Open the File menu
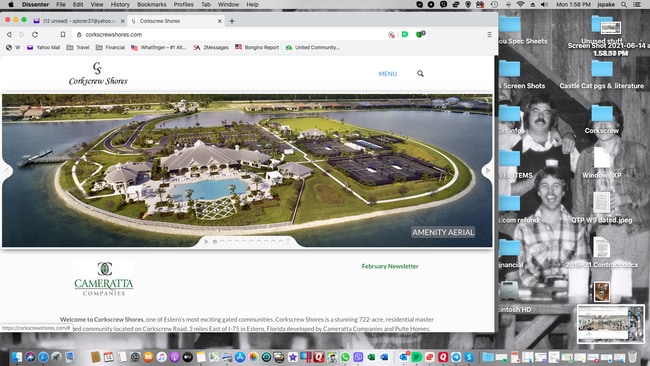This screenshot has width=650, height=366. coord(61,5)
